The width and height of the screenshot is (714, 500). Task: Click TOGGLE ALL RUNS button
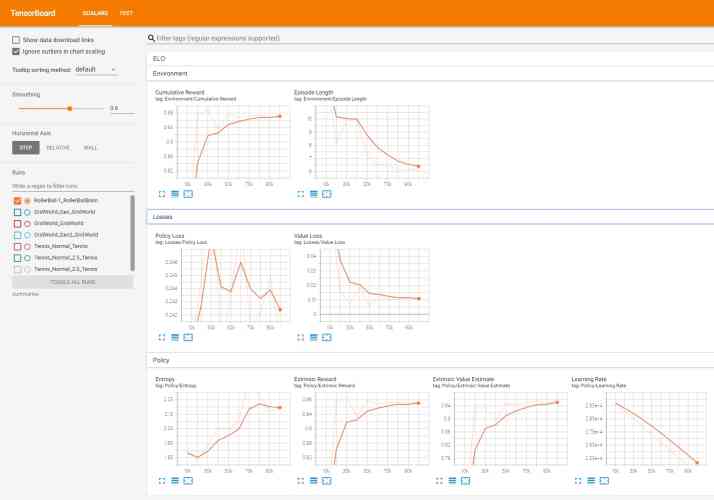(73, 282)
